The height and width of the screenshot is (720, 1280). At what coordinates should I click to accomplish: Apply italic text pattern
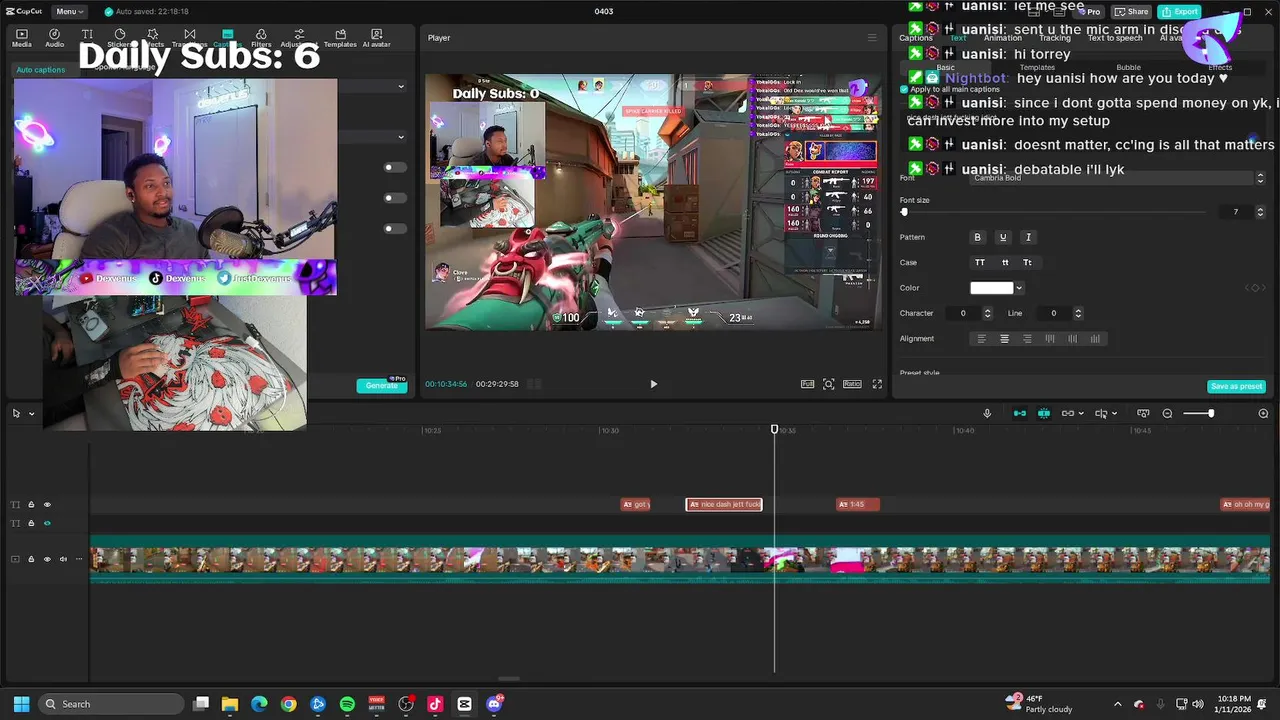tap(1028, 237)
